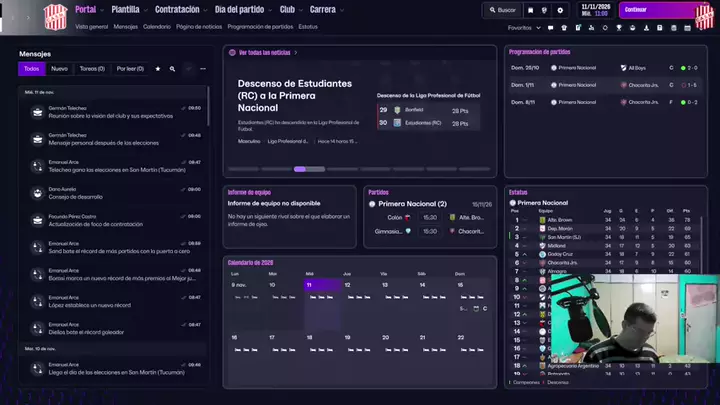Toggle the Nuevo messages filter
This screenshot has height=405, width=720.
coord(59,69)
